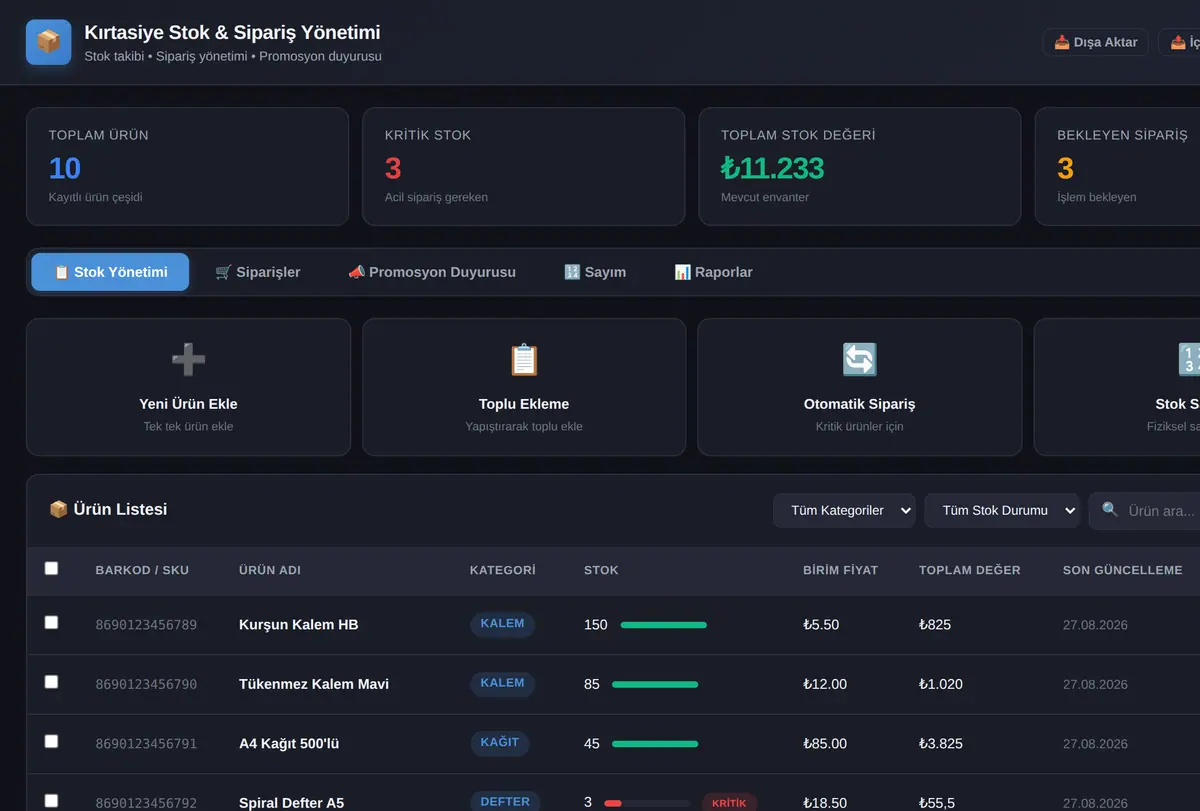1200x811 pixels.
Task: Click barcode 8690123456791
Action: 146,744
